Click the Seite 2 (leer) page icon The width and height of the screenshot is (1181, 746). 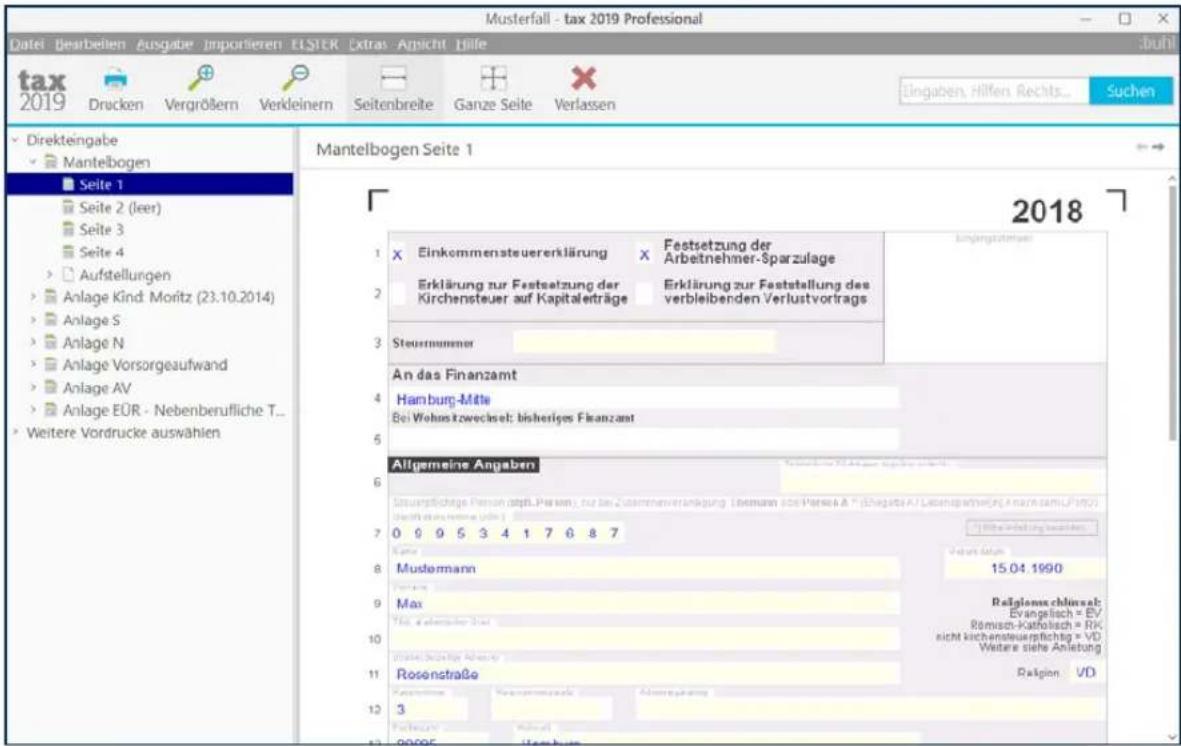69,207
